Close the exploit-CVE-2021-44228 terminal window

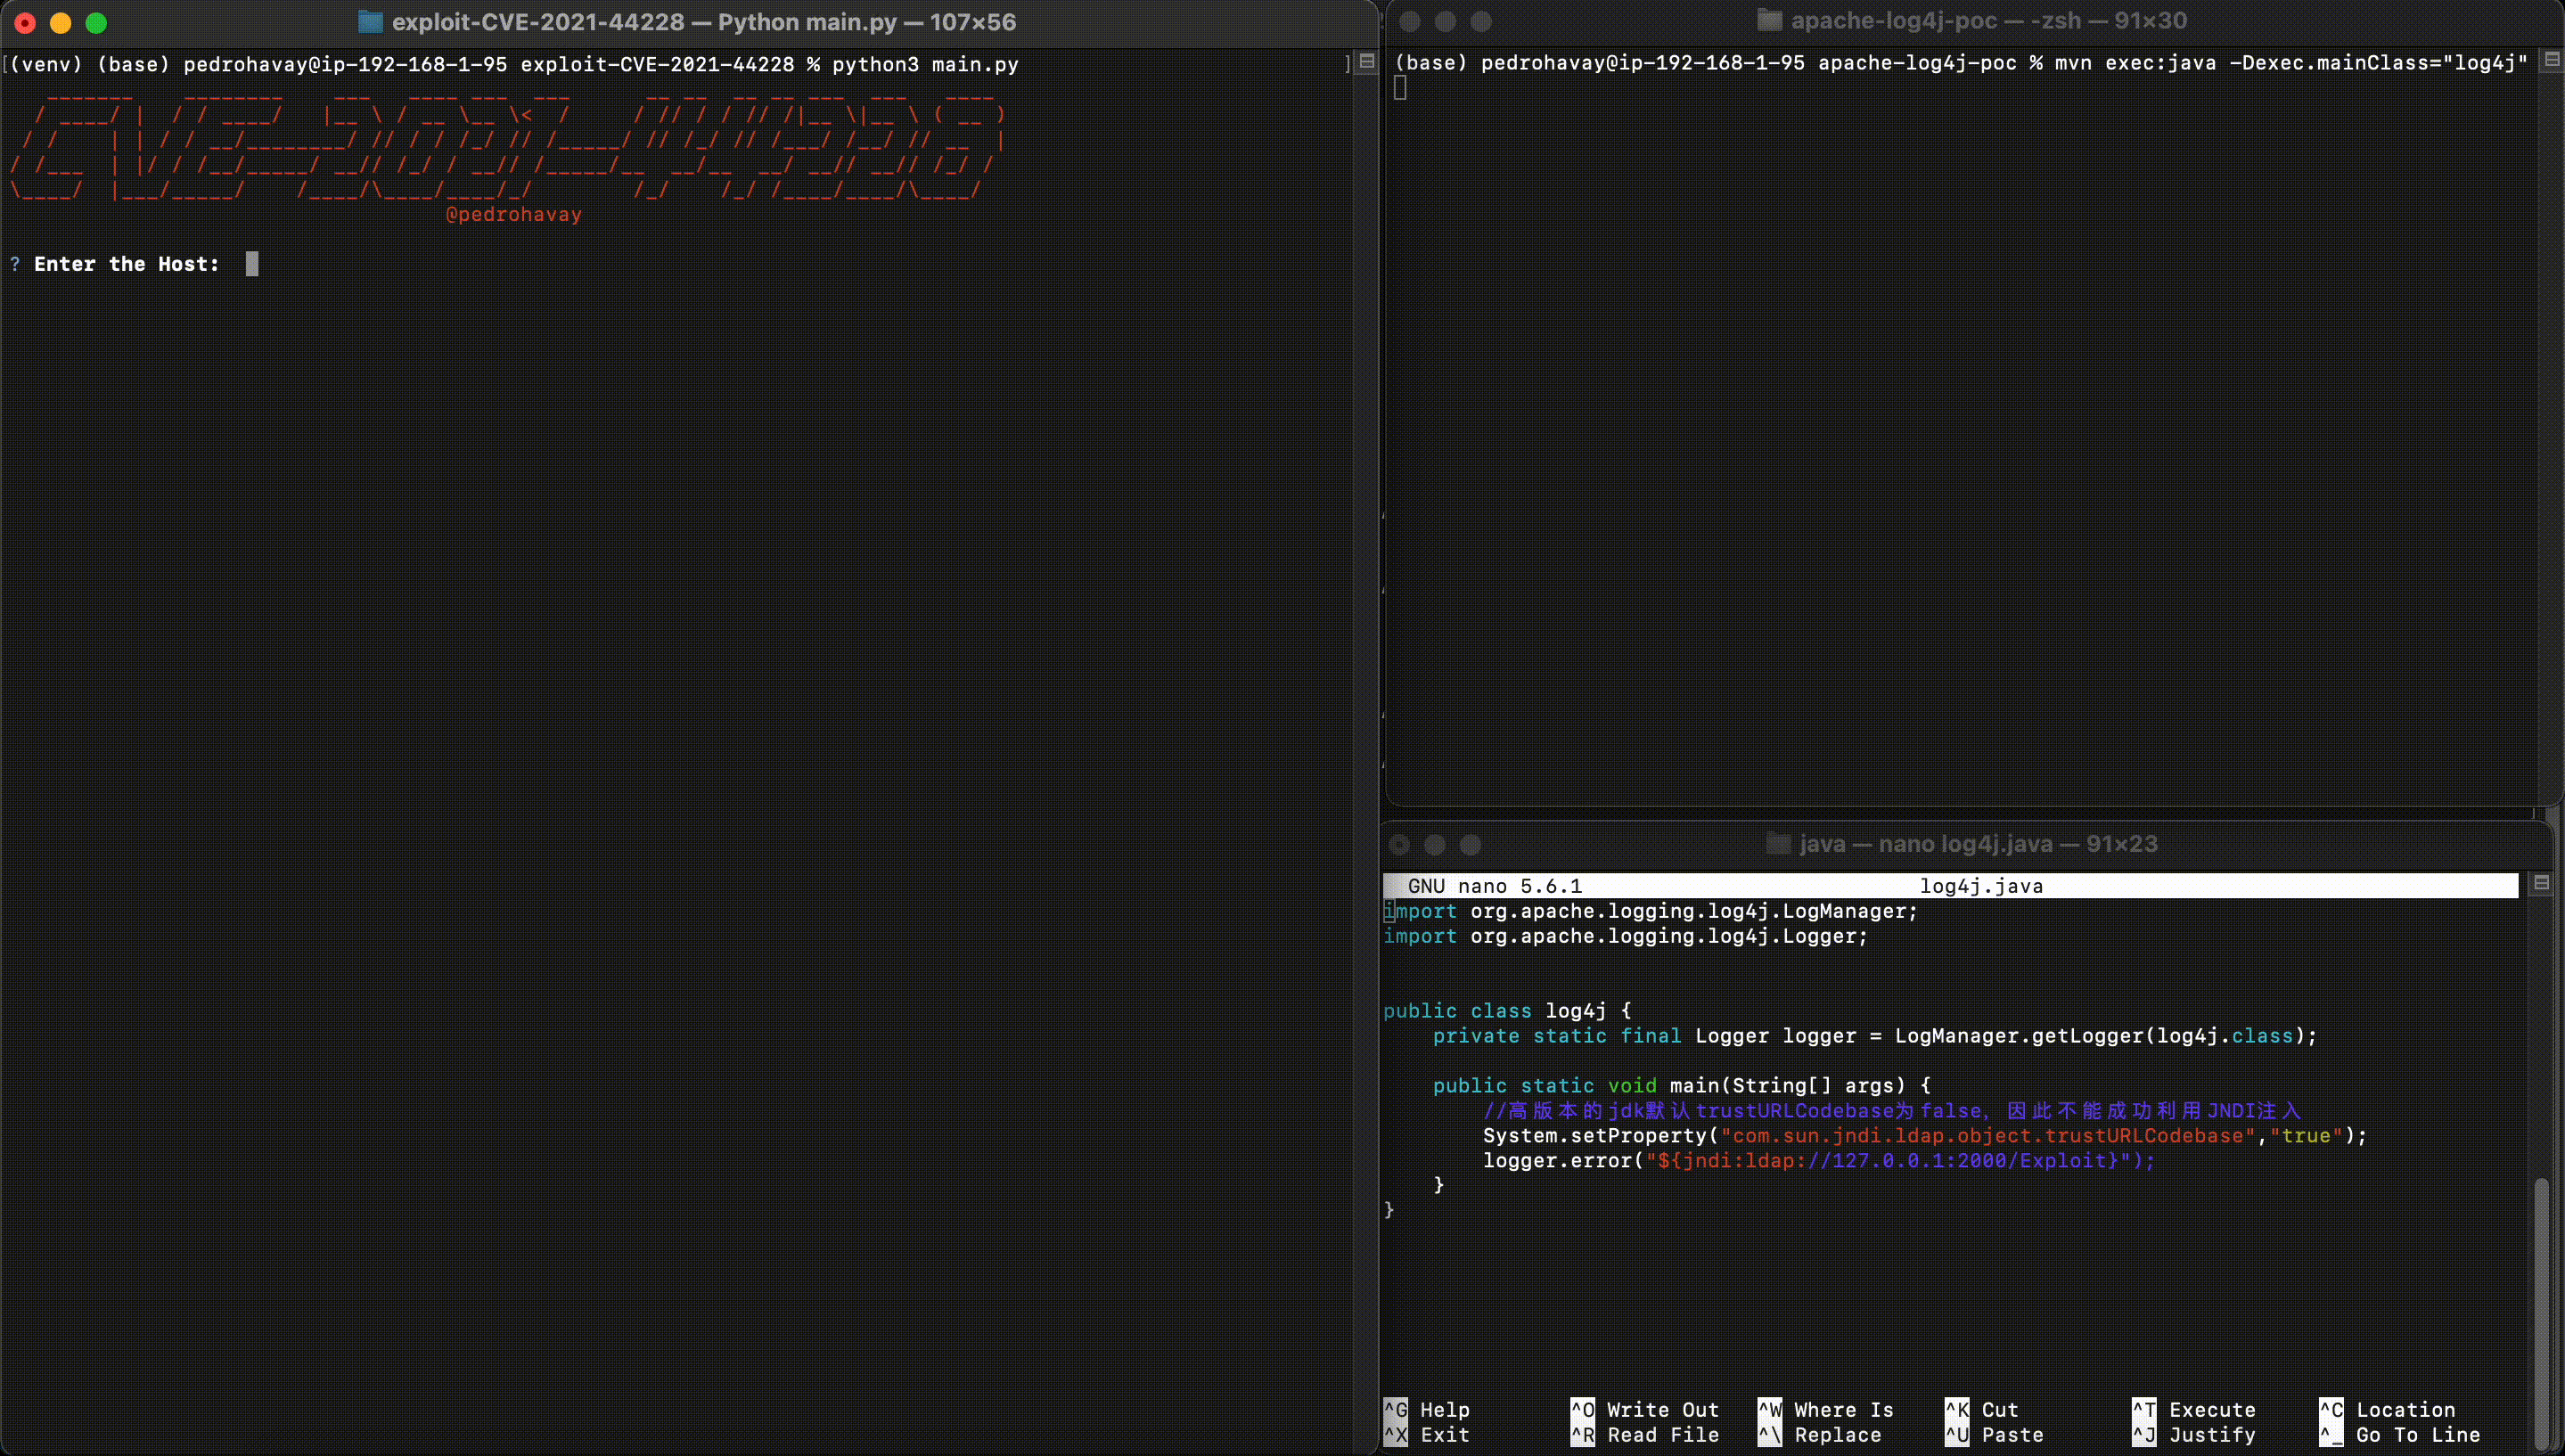pos(25,23)
